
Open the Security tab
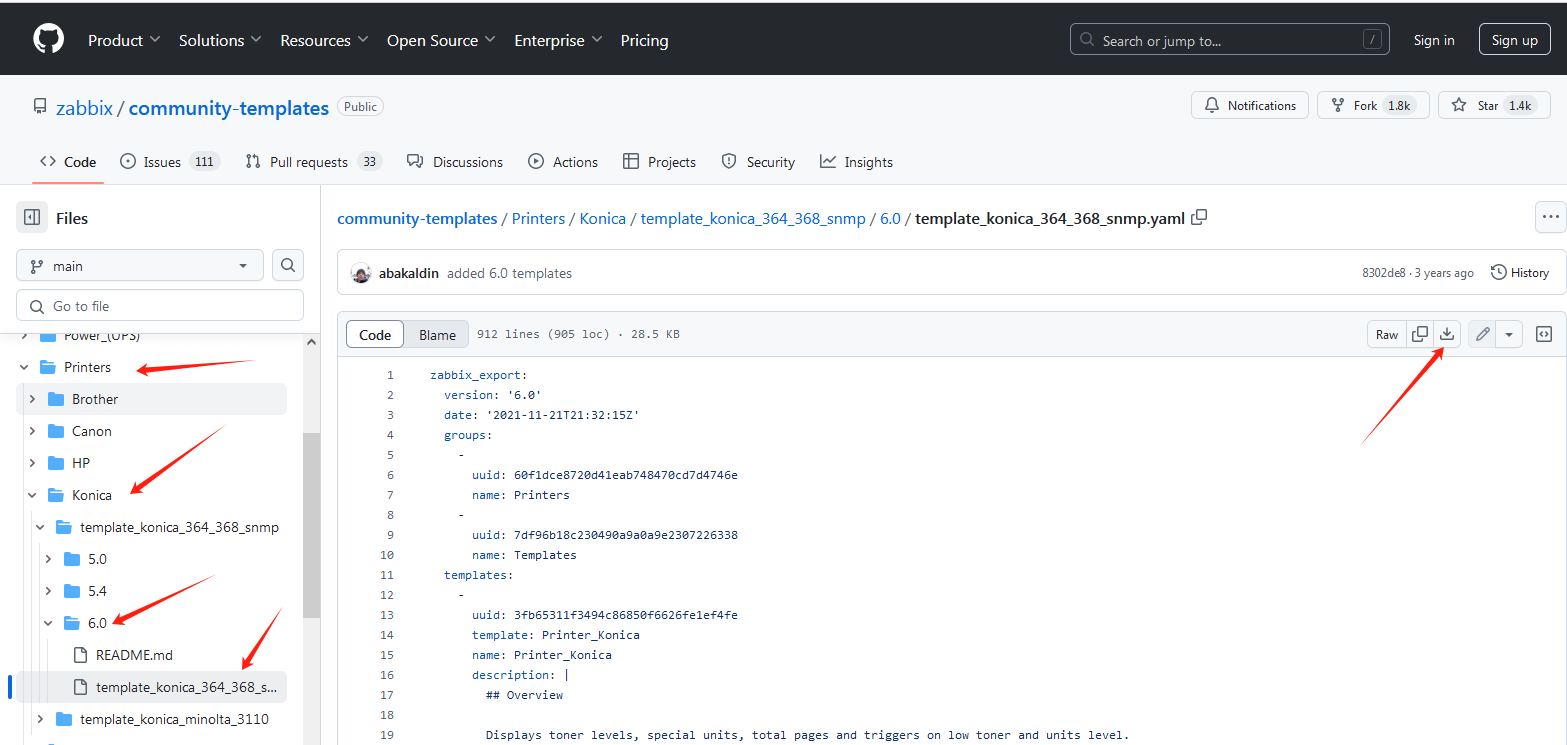tap(758, 162)
